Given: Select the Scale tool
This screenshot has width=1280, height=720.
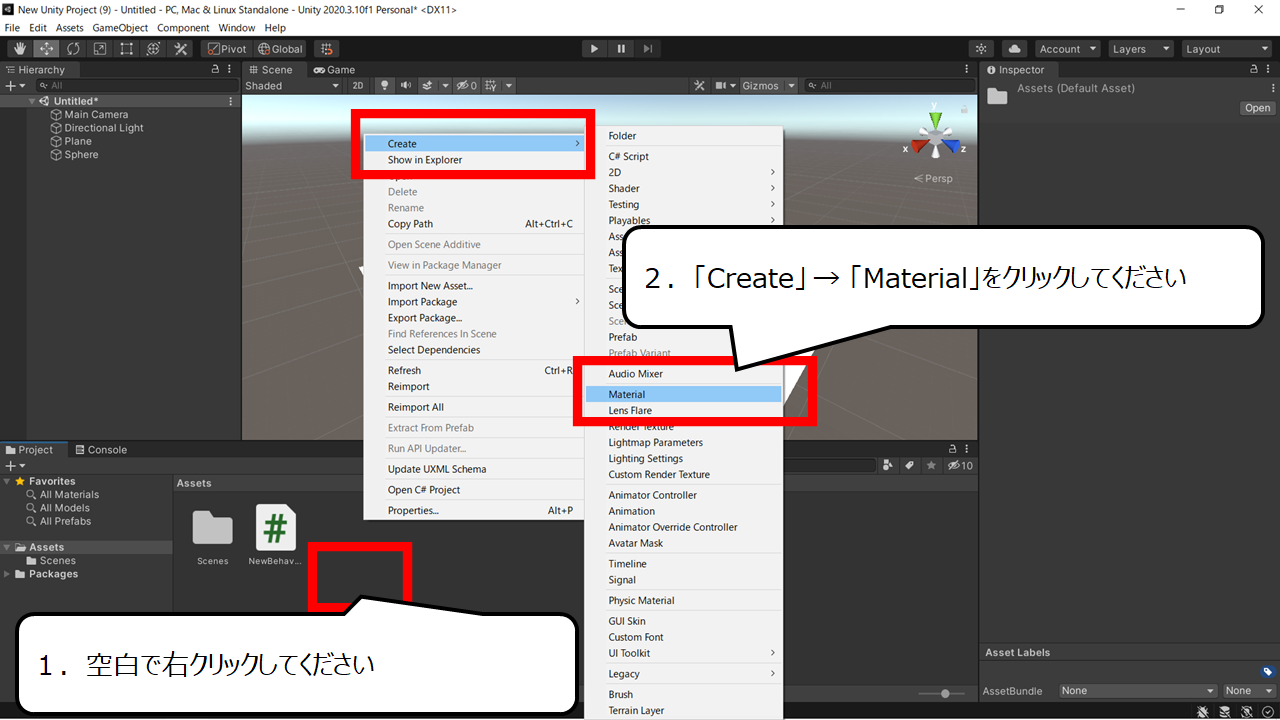Looking at the screenshot, I should [x=100, y=49].
